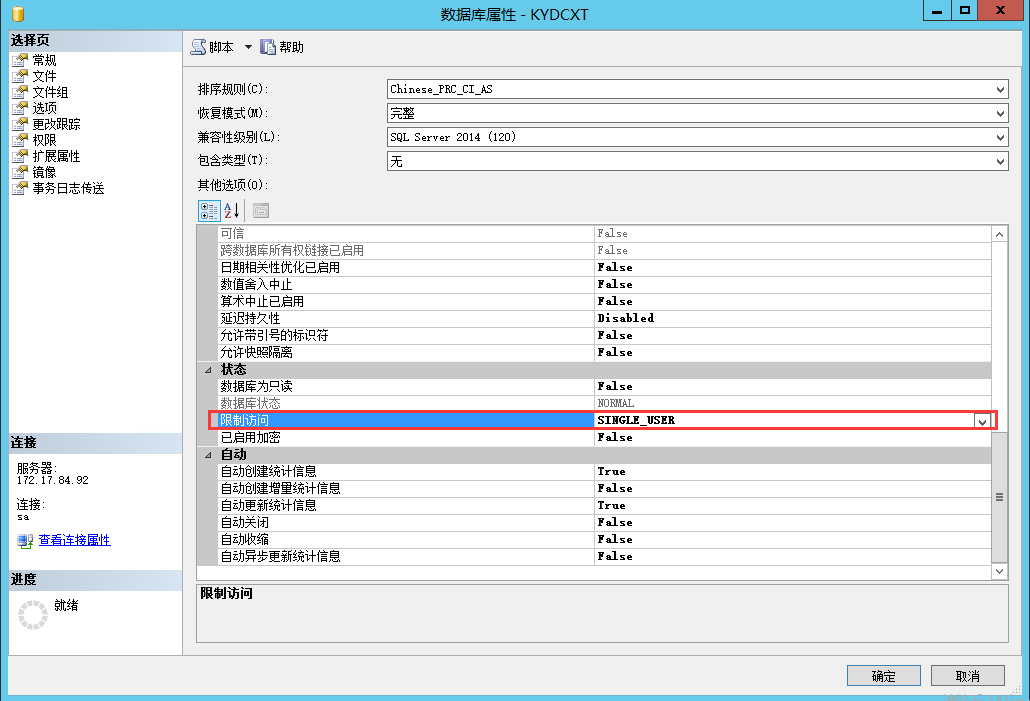Maximize the 数据库属性 window
Screen dimensions: 1030x701
click(964, 11)
